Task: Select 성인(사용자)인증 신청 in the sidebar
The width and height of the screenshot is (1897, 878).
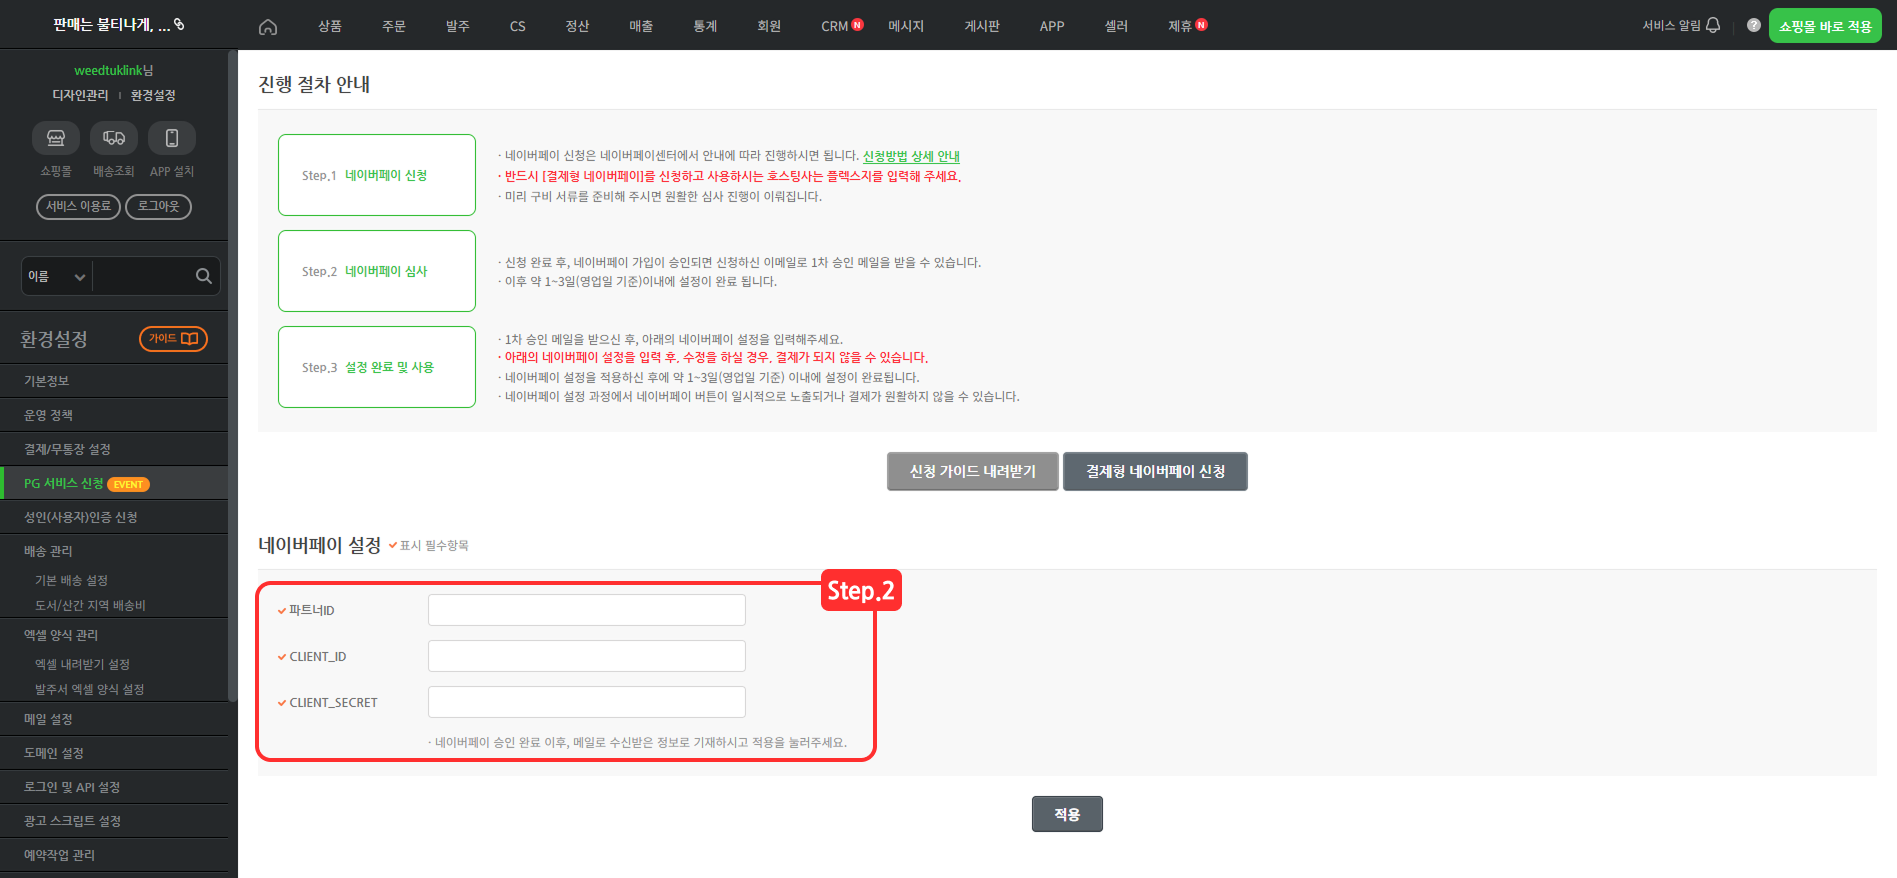Action: [114, 517]
